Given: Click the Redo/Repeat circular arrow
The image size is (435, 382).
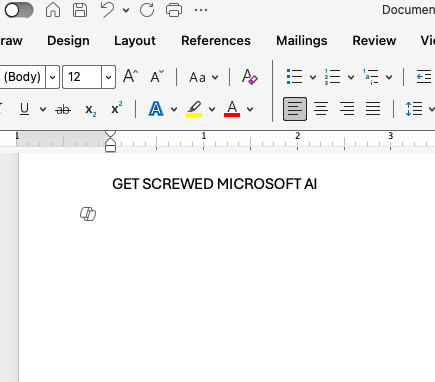Looking at the screenshot, I should click(147, 10).
